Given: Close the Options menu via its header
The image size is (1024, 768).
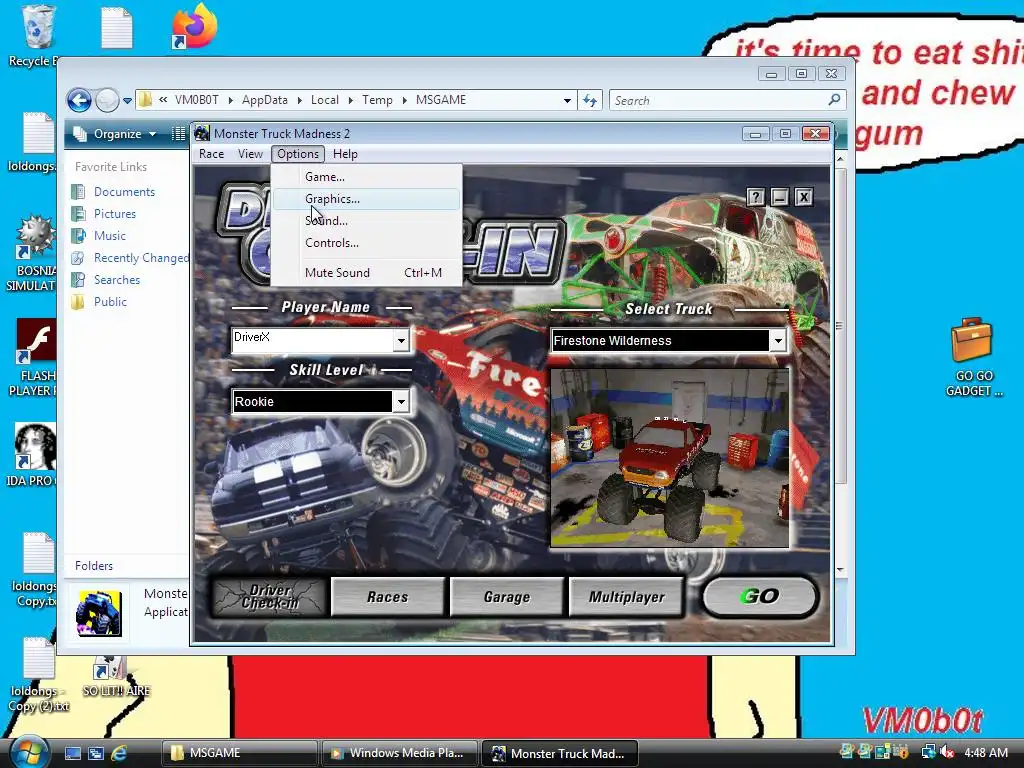Looking at the screenshot, I should click(x=298, y=154).
